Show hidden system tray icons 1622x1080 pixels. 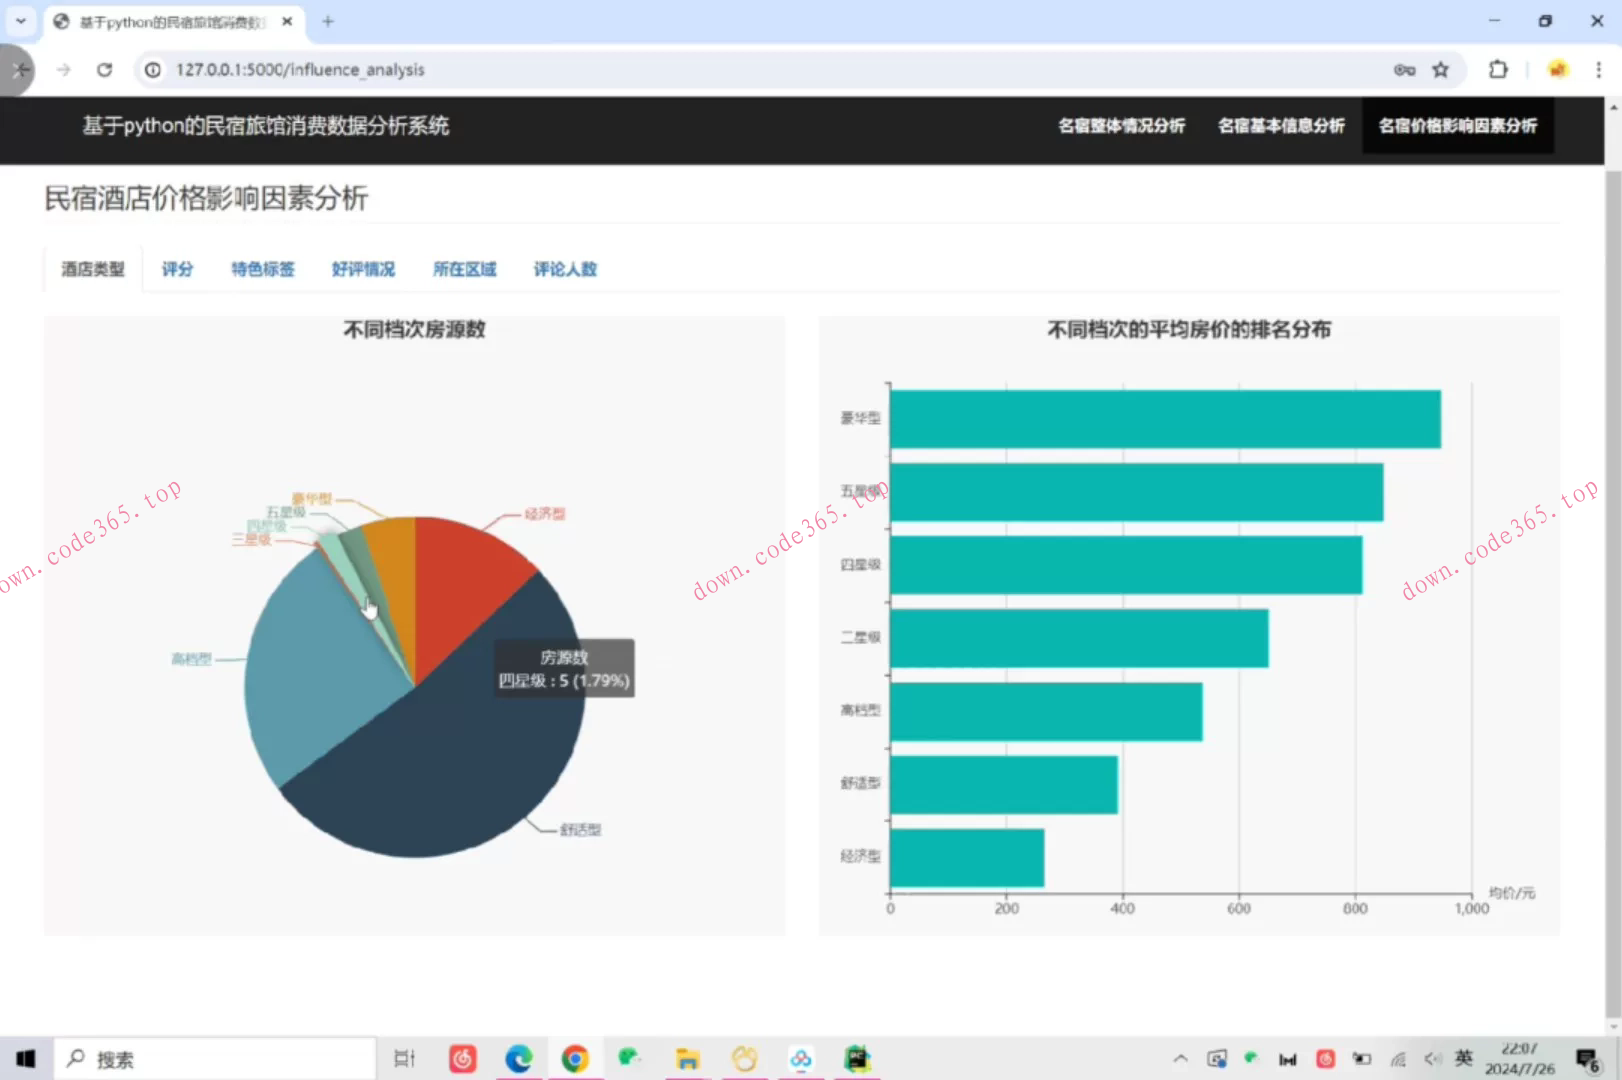pyautogui.click(x=1180, y=1058)
